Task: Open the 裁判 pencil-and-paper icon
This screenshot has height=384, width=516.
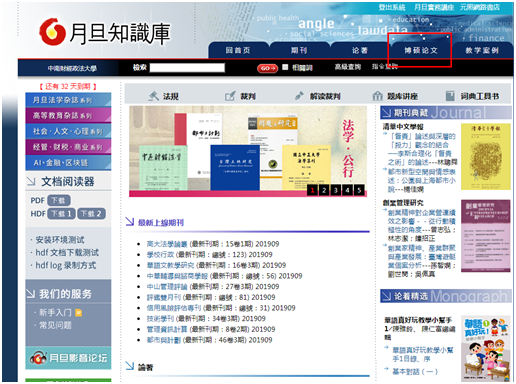Action: point(230,96)
